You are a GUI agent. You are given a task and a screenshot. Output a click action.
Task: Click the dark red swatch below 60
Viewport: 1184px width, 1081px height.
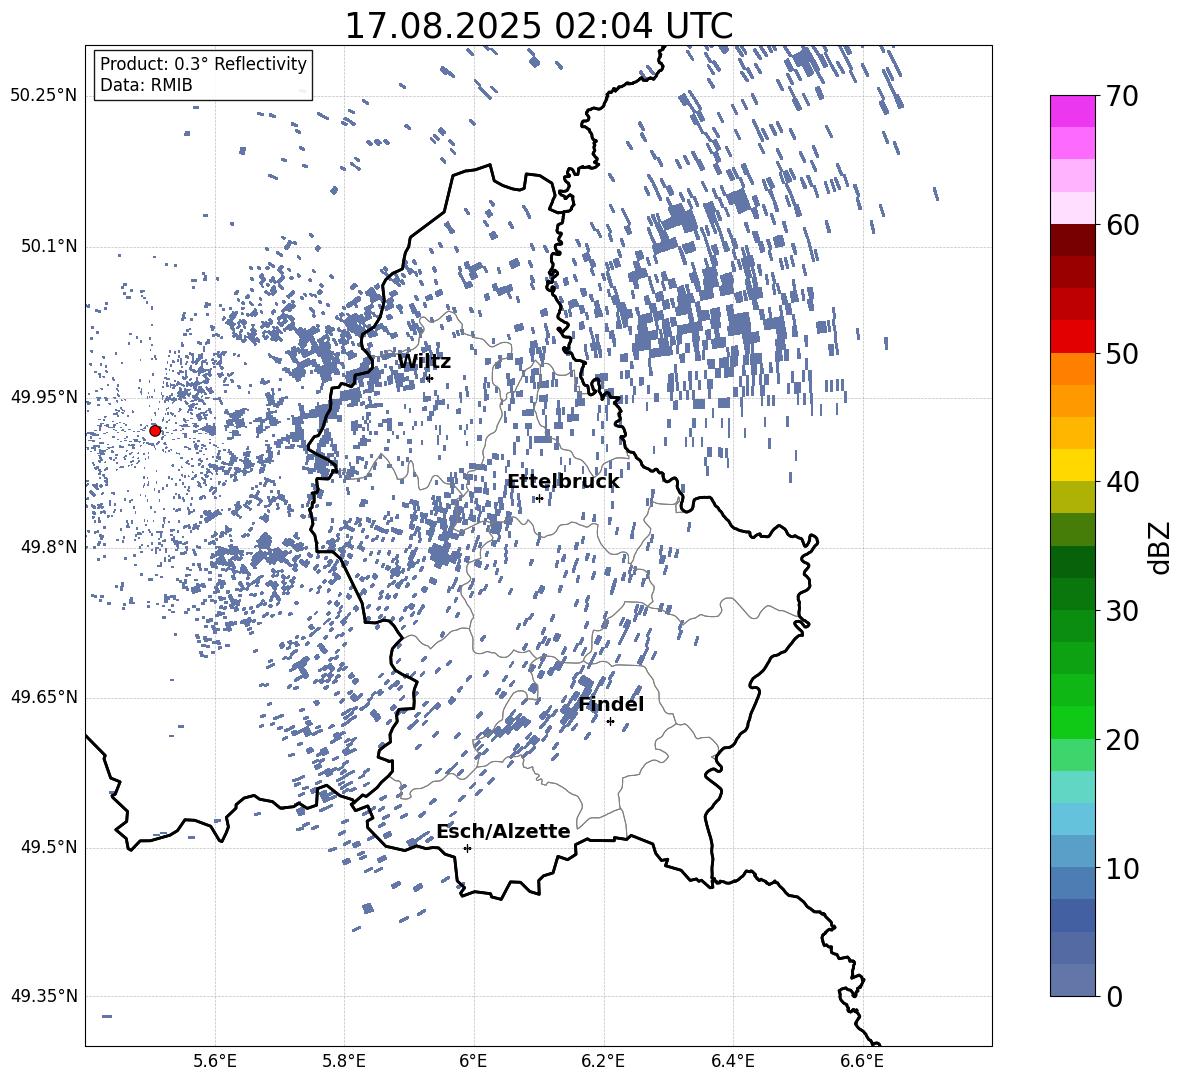[x=1073, y=241]
